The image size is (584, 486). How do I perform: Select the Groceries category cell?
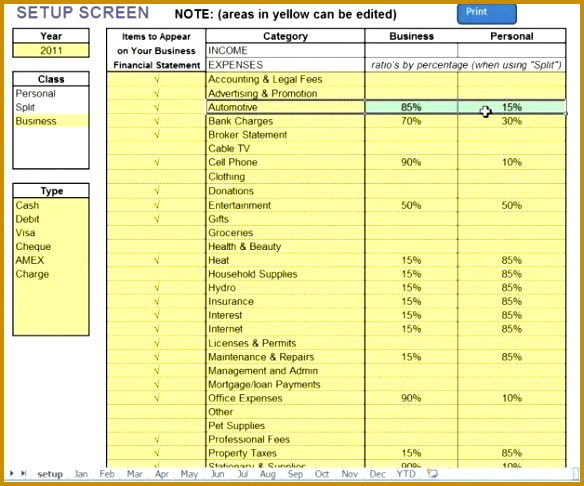[285, 233]
